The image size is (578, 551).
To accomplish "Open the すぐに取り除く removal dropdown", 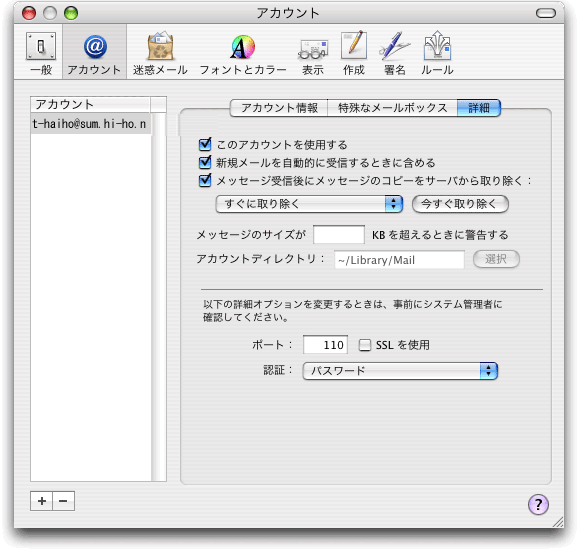I will point(309,204).
